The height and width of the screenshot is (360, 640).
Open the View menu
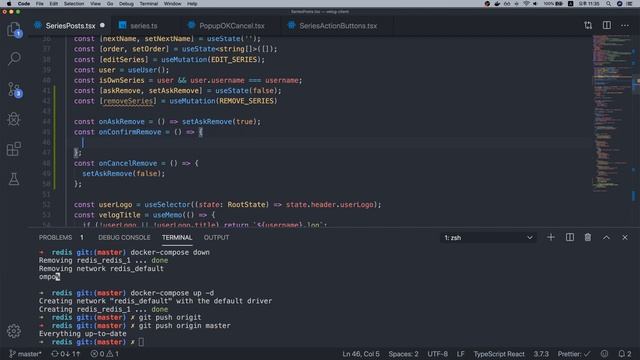pyautogui.click(x=95, y=4)
